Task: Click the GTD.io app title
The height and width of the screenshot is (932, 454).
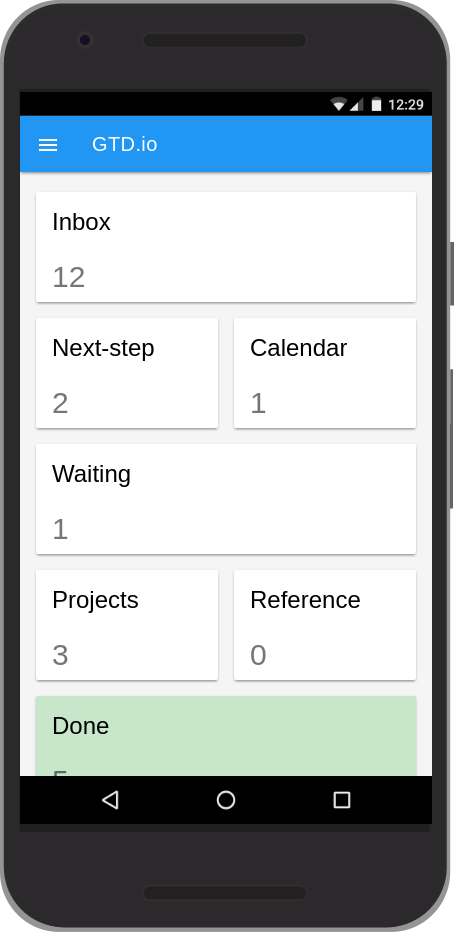Action: point(125,144)
